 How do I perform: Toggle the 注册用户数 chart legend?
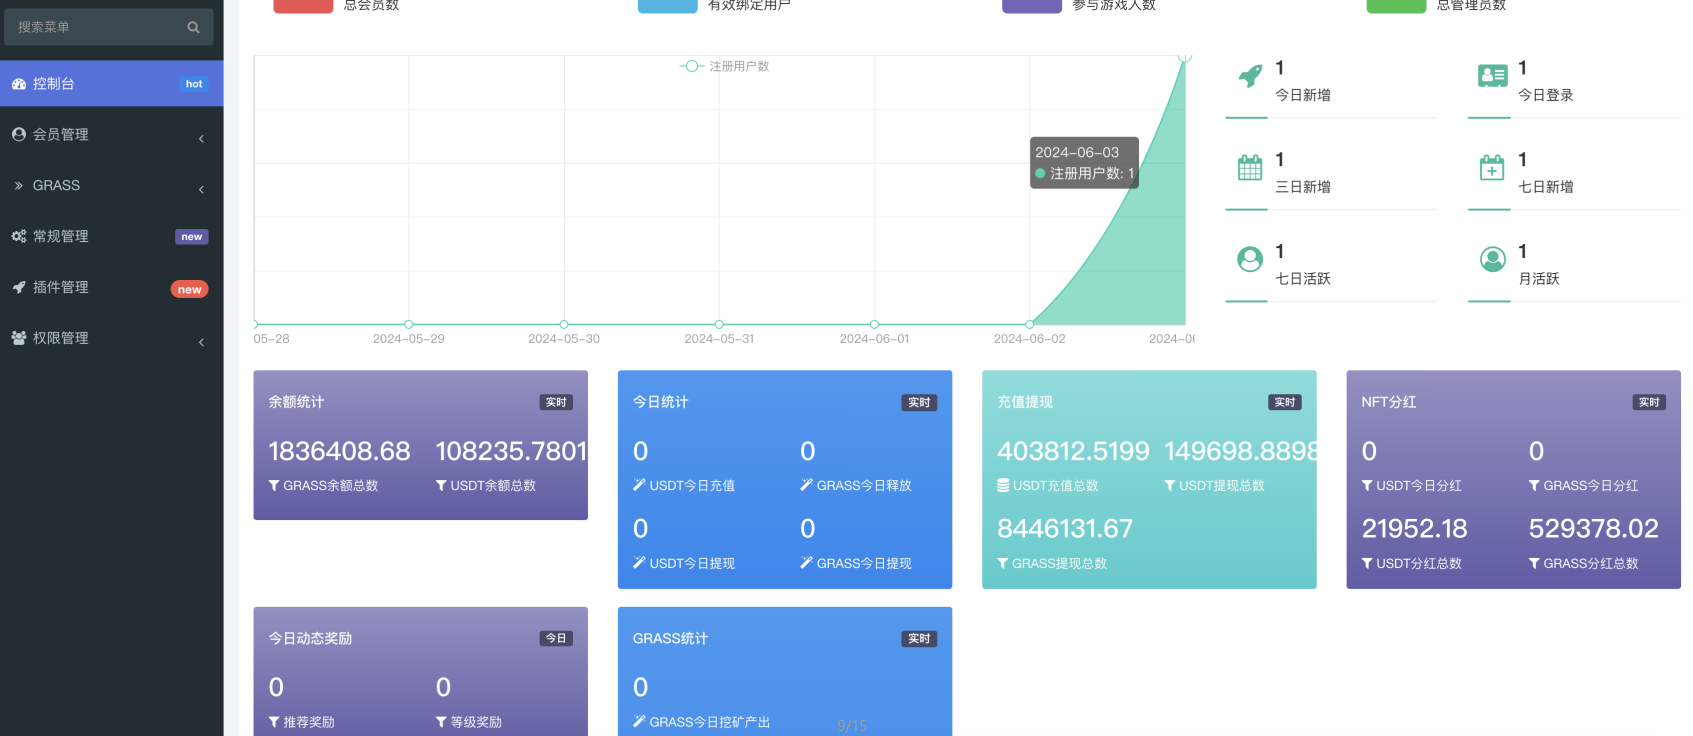(x=726, y=66)
